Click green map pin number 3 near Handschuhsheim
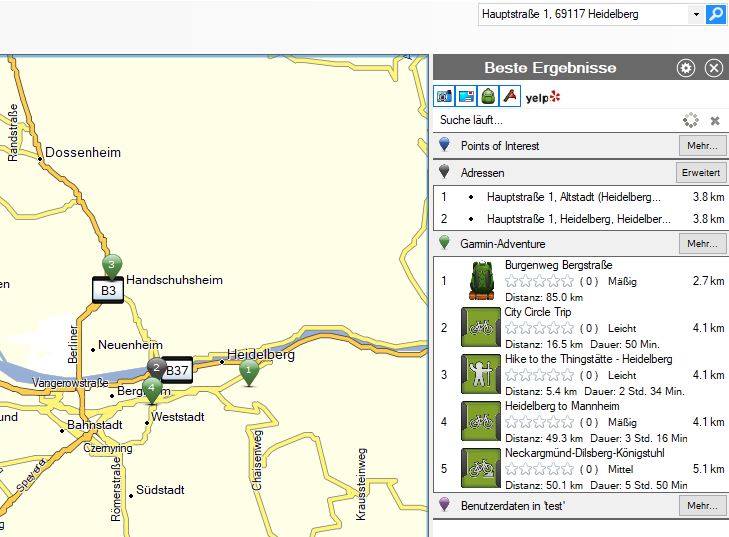This screenshot has width=729, height=537. click(113, 265)
